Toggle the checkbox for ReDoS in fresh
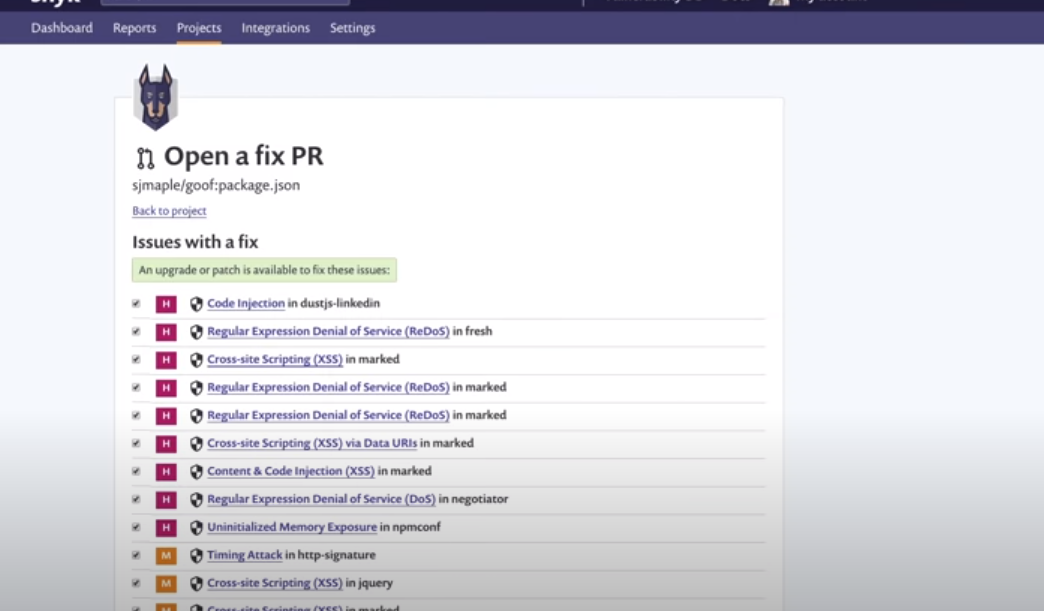 coord(136,331)
